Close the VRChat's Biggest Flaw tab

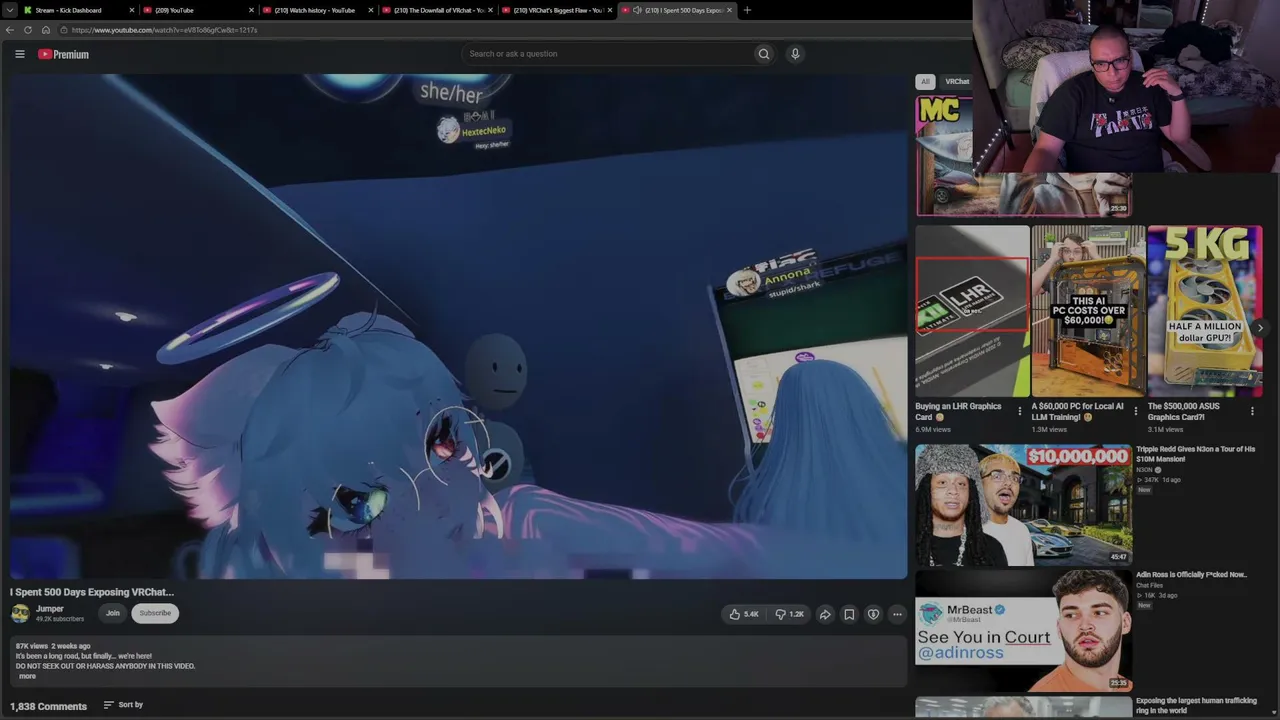610,10
